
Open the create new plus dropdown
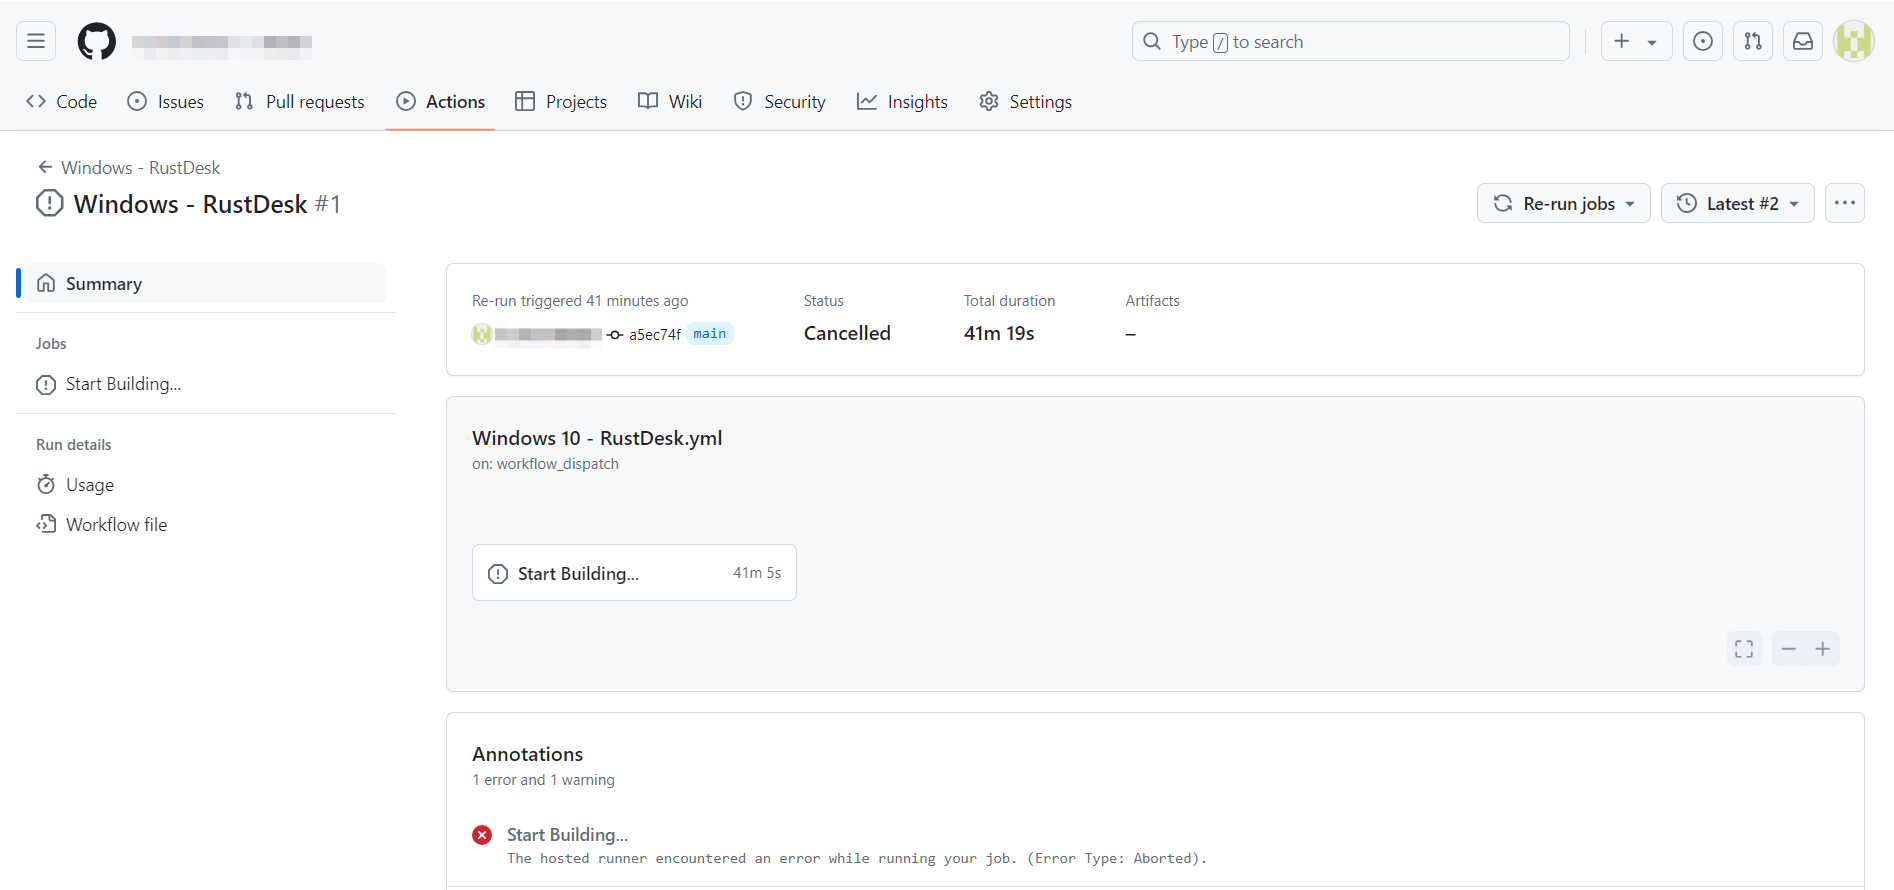coord(1636,41)
